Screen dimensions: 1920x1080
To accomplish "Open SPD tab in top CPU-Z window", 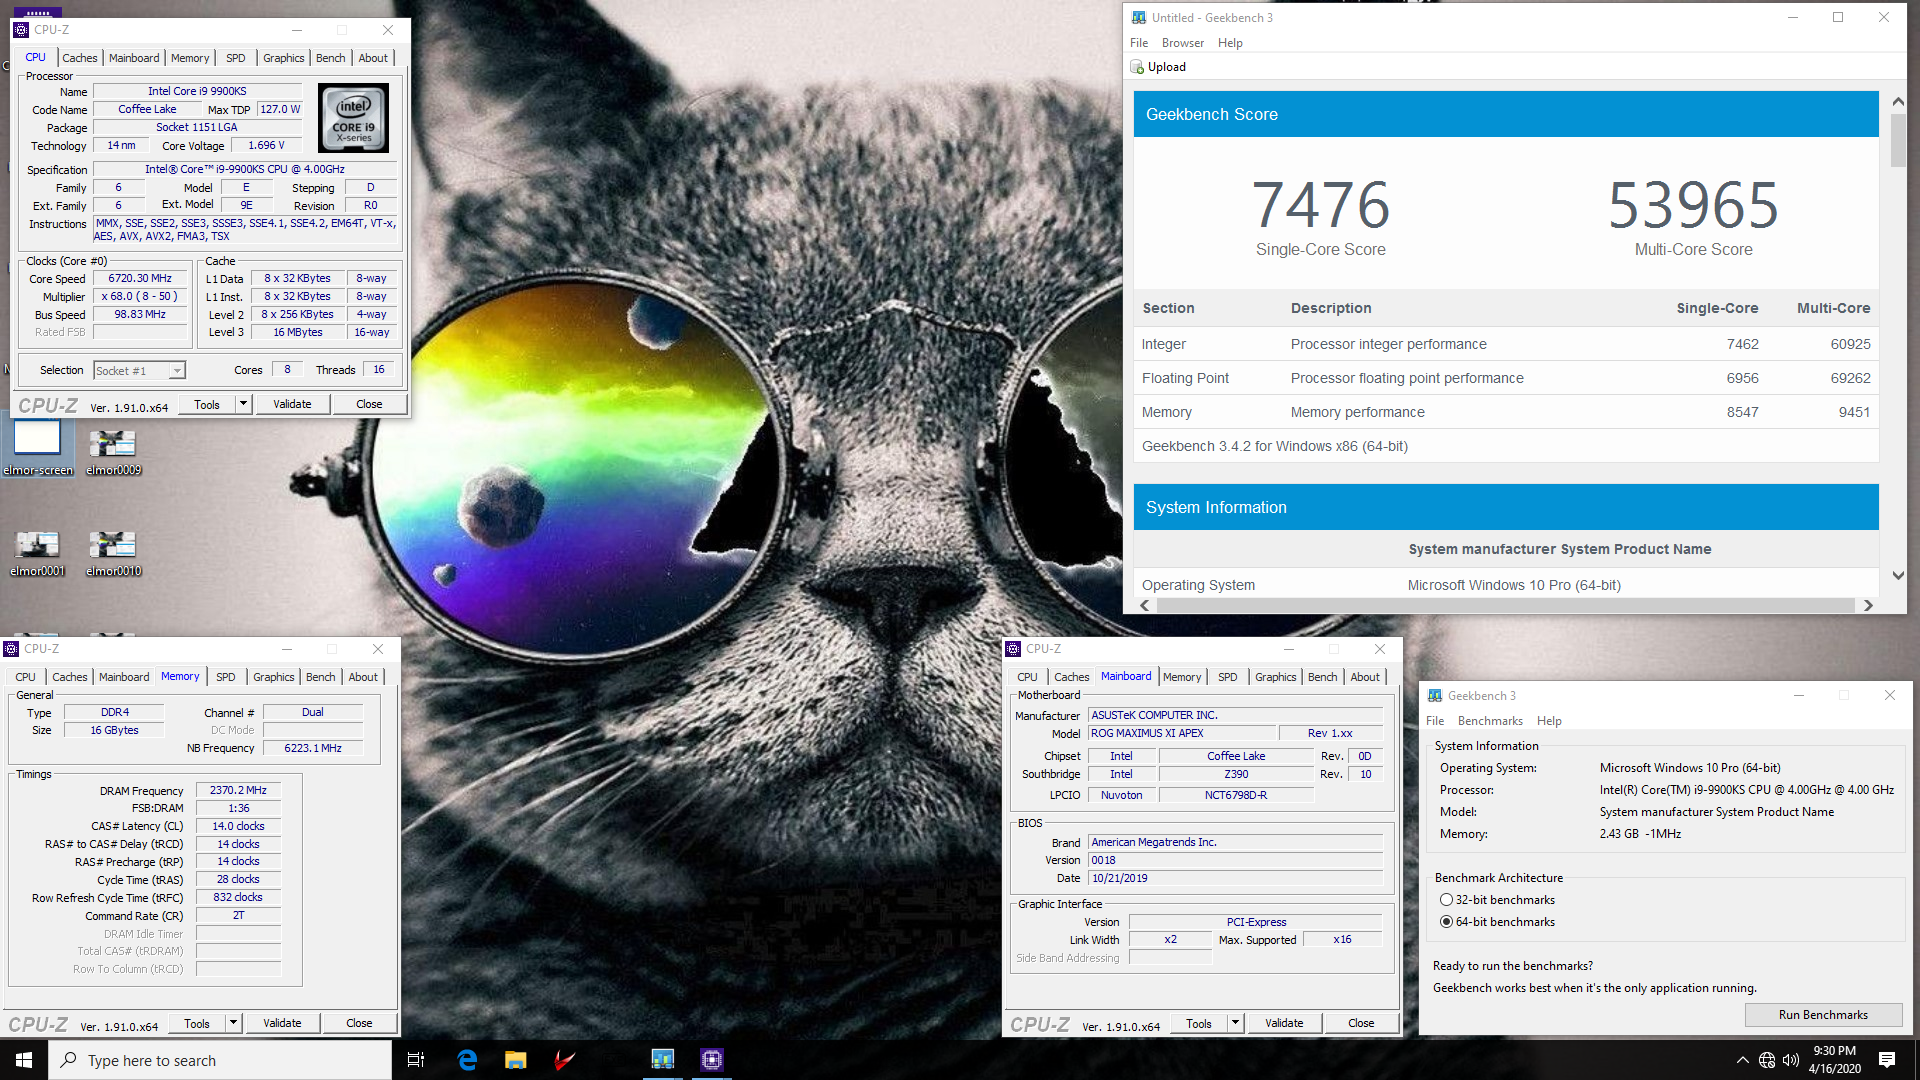I will tap(235, 58).
